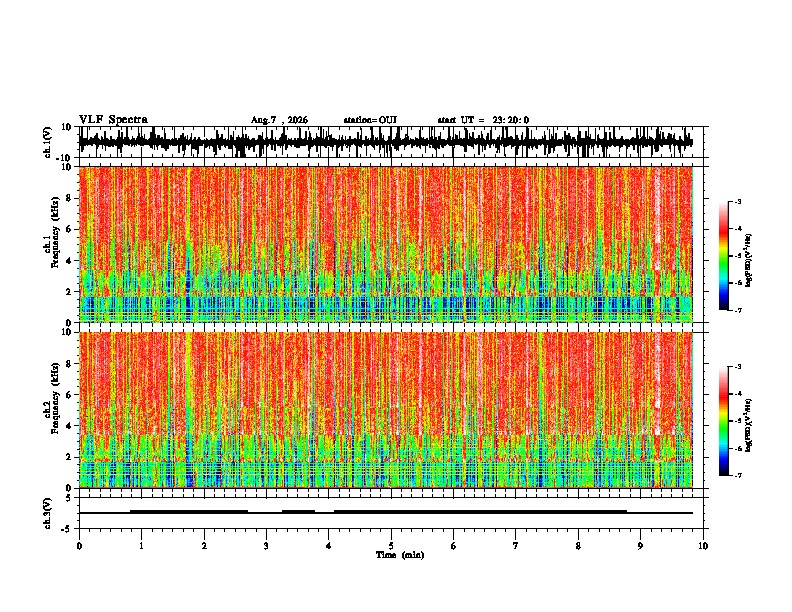This screenshot has height=612, width=792.
Task: Click the ch.1 voltage waveform trace
Action: pyautogui.click(x=385, y=142)
